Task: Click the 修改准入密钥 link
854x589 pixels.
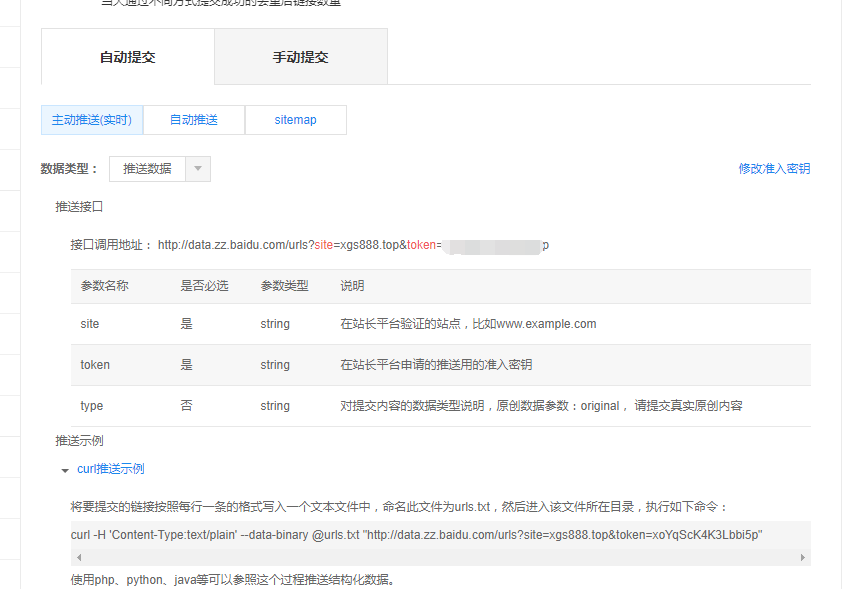Action: point(774,169)
